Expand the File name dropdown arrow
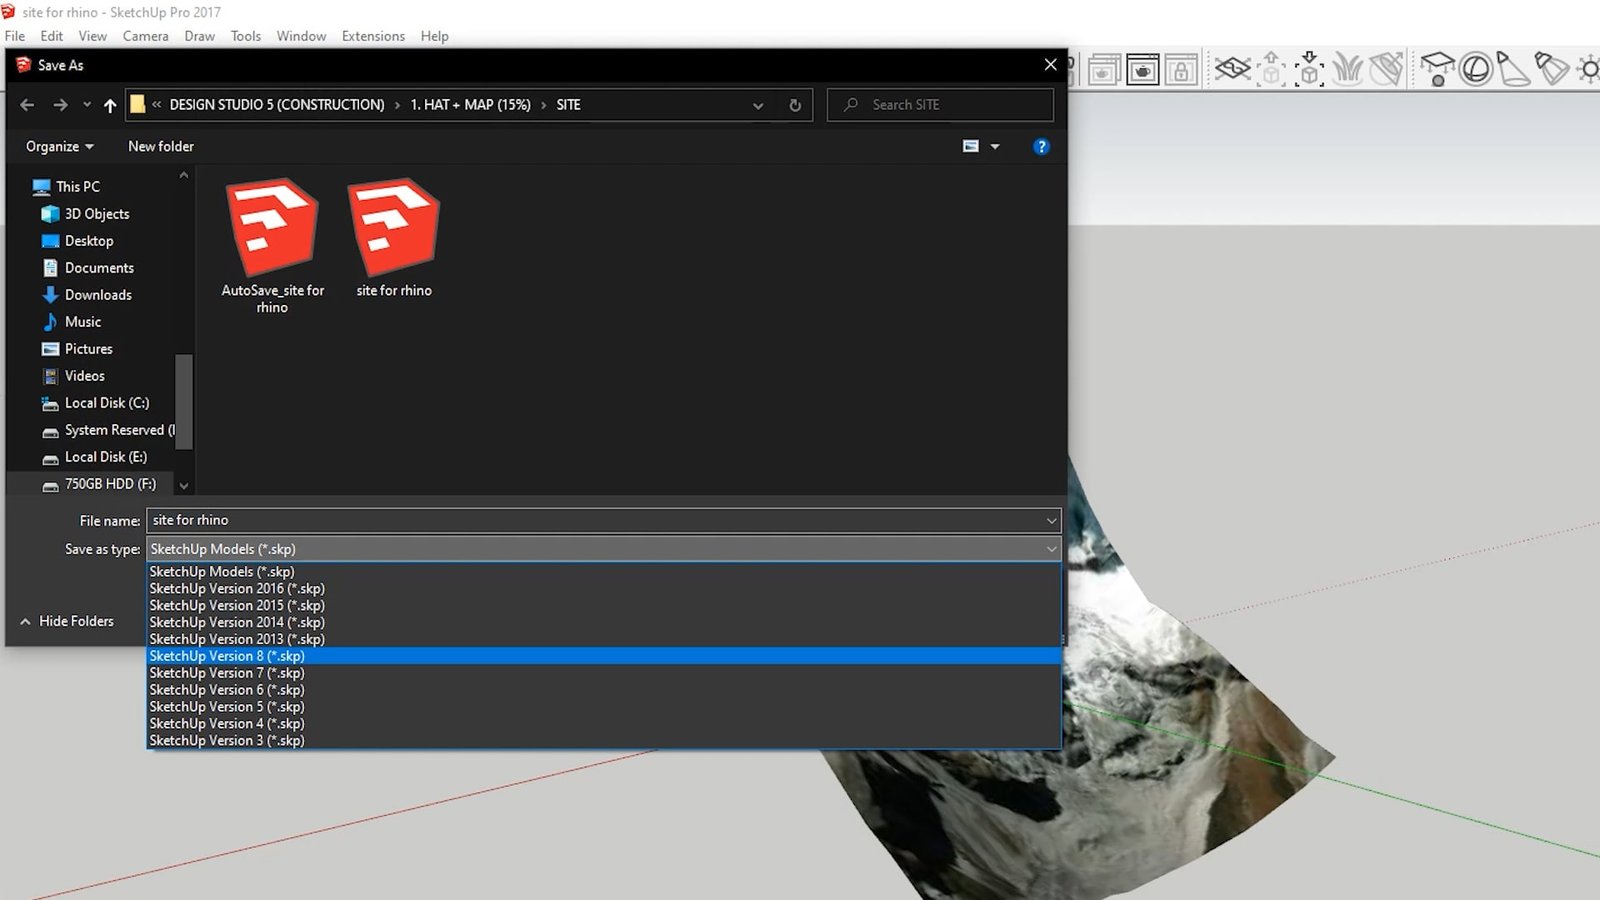The width and height of the screenshot is (1600, 900). point(1051,520)
